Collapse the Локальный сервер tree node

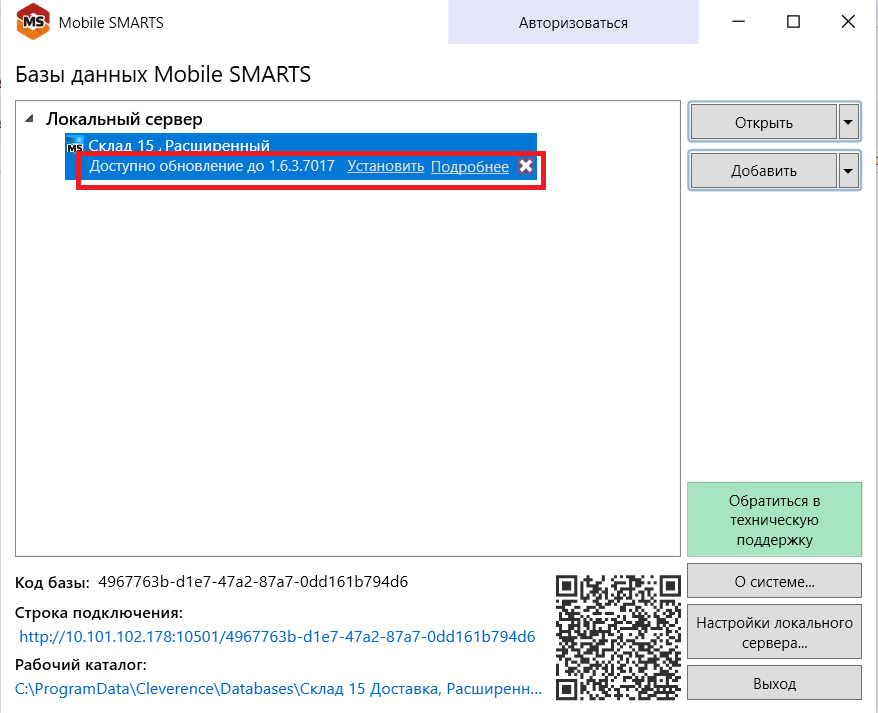click(x=30, y=119)
